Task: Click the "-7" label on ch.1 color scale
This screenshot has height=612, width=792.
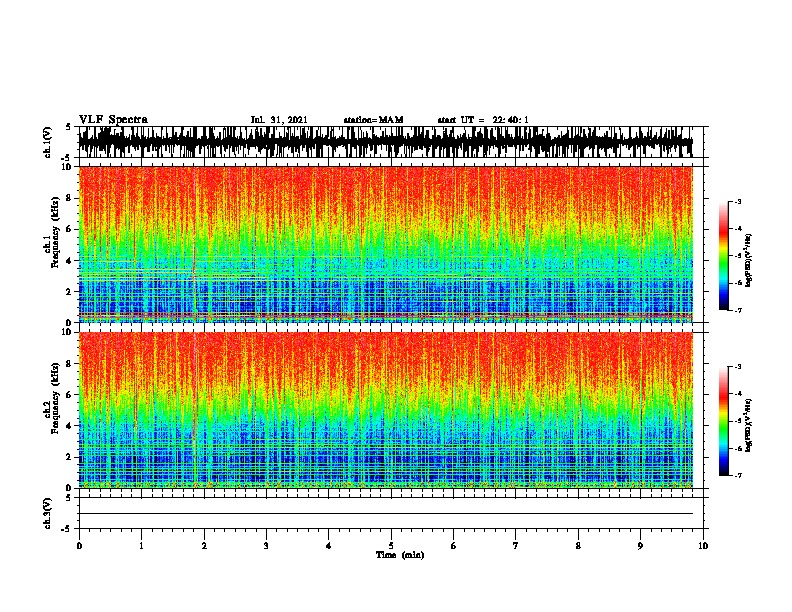Action: (737, 310)
